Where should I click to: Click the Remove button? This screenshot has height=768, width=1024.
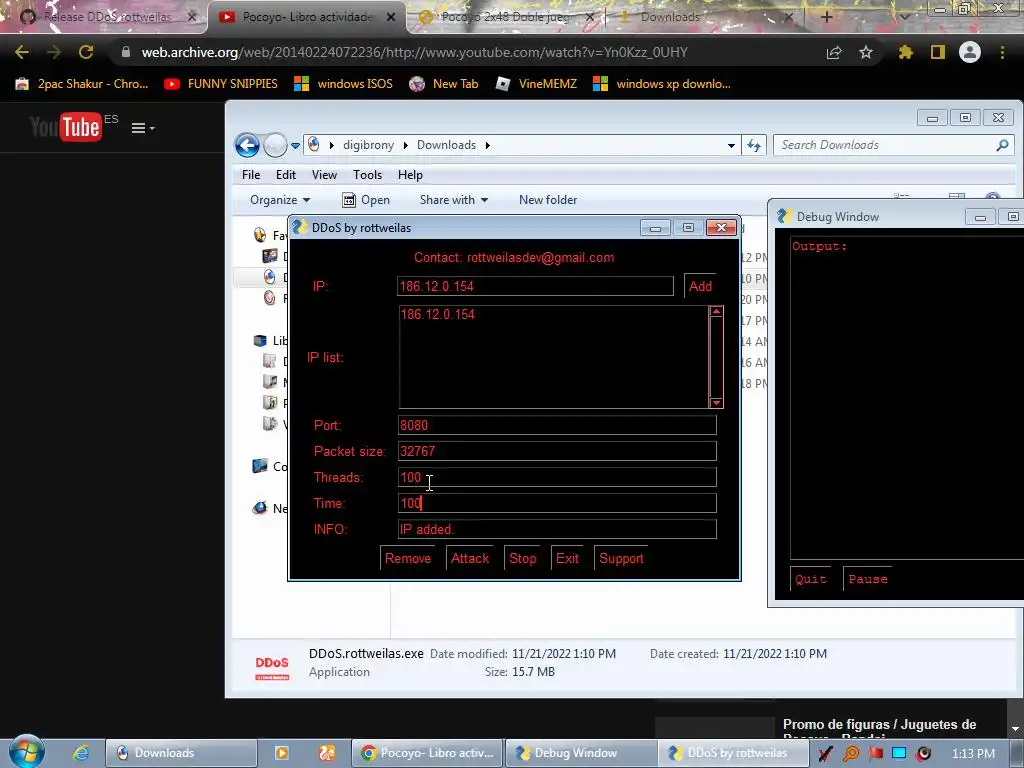coord(408,558)
